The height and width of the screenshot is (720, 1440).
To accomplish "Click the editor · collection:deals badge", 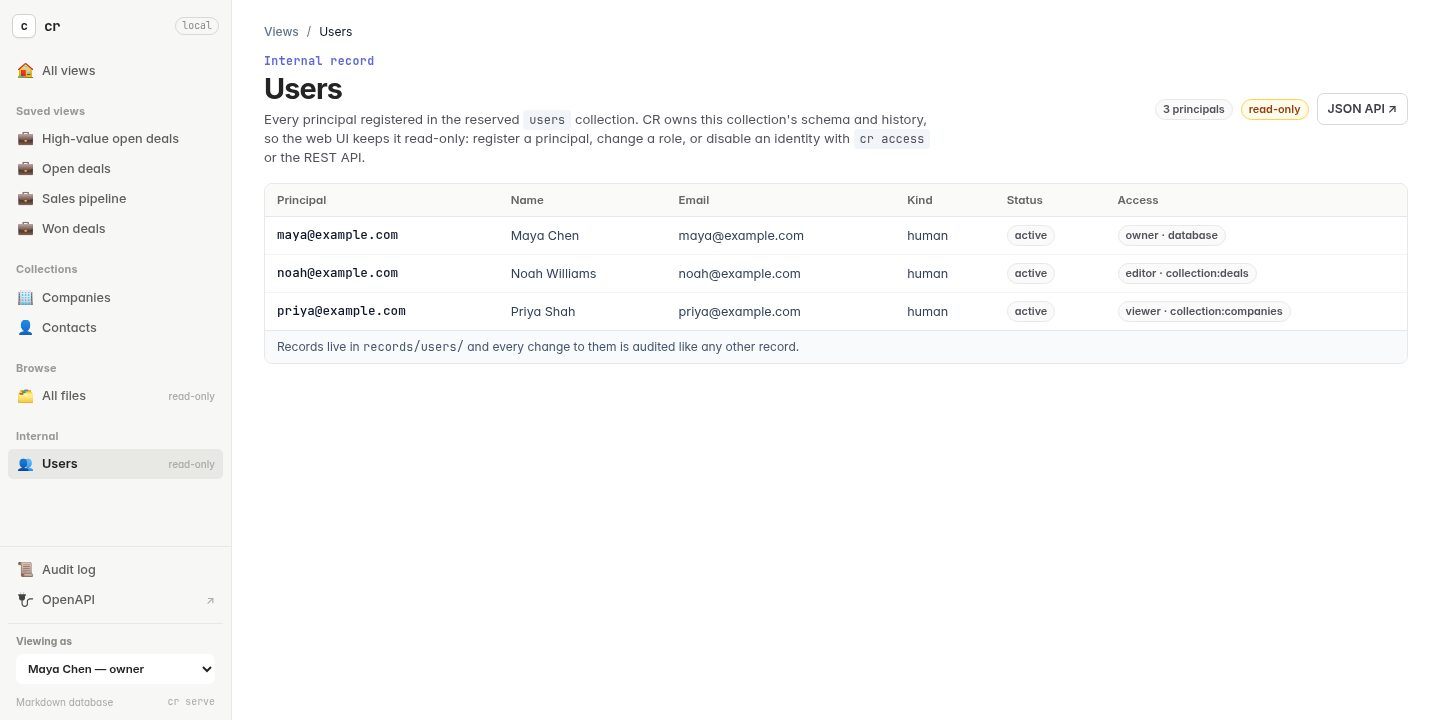I will (x=1187, y=273).
